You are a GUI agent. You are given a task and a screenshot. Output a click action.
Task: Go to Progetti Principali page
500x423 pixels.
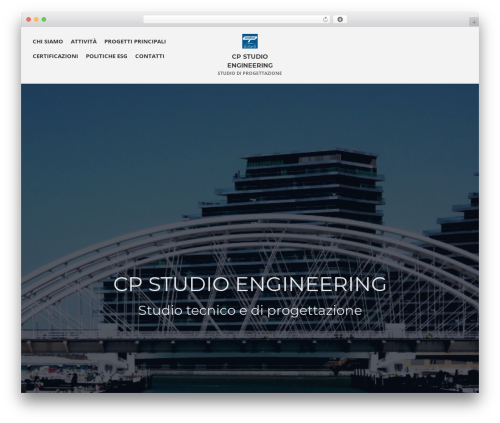click(135, 42)
